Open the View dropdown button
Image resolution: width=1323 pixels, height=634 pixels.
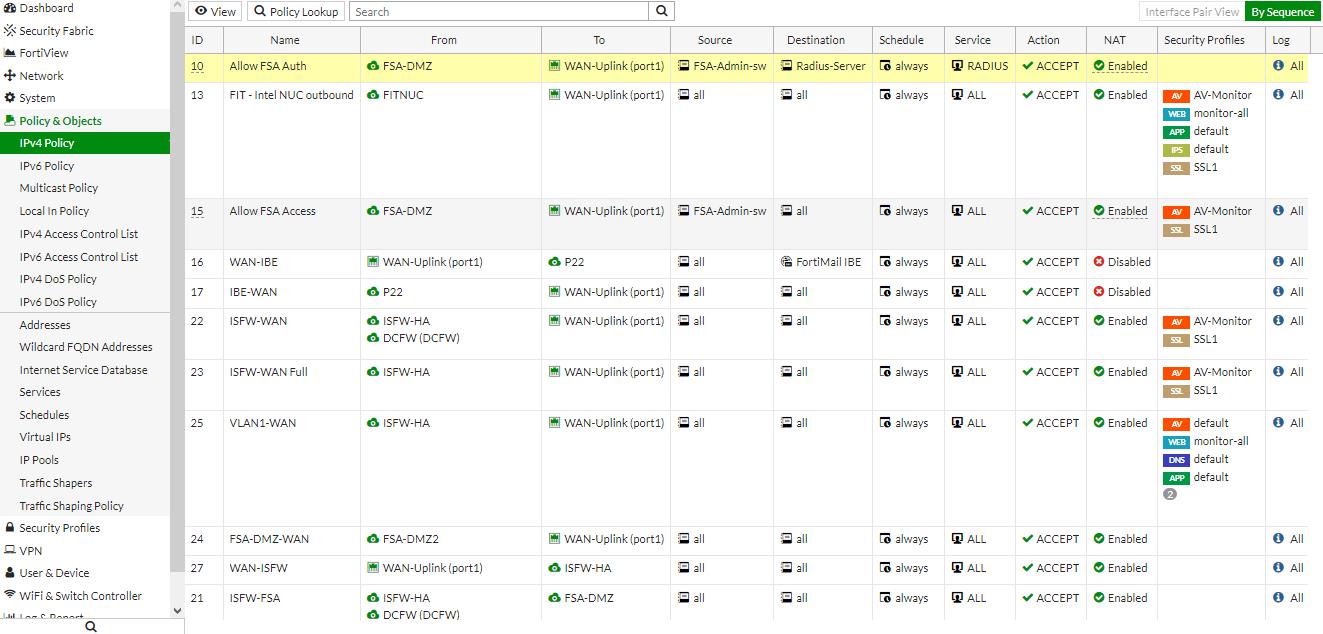click(215, 12)
